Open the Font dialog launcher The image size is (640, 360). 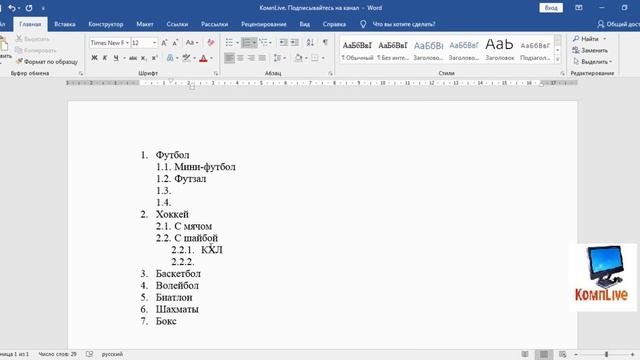tap(216, 73)
